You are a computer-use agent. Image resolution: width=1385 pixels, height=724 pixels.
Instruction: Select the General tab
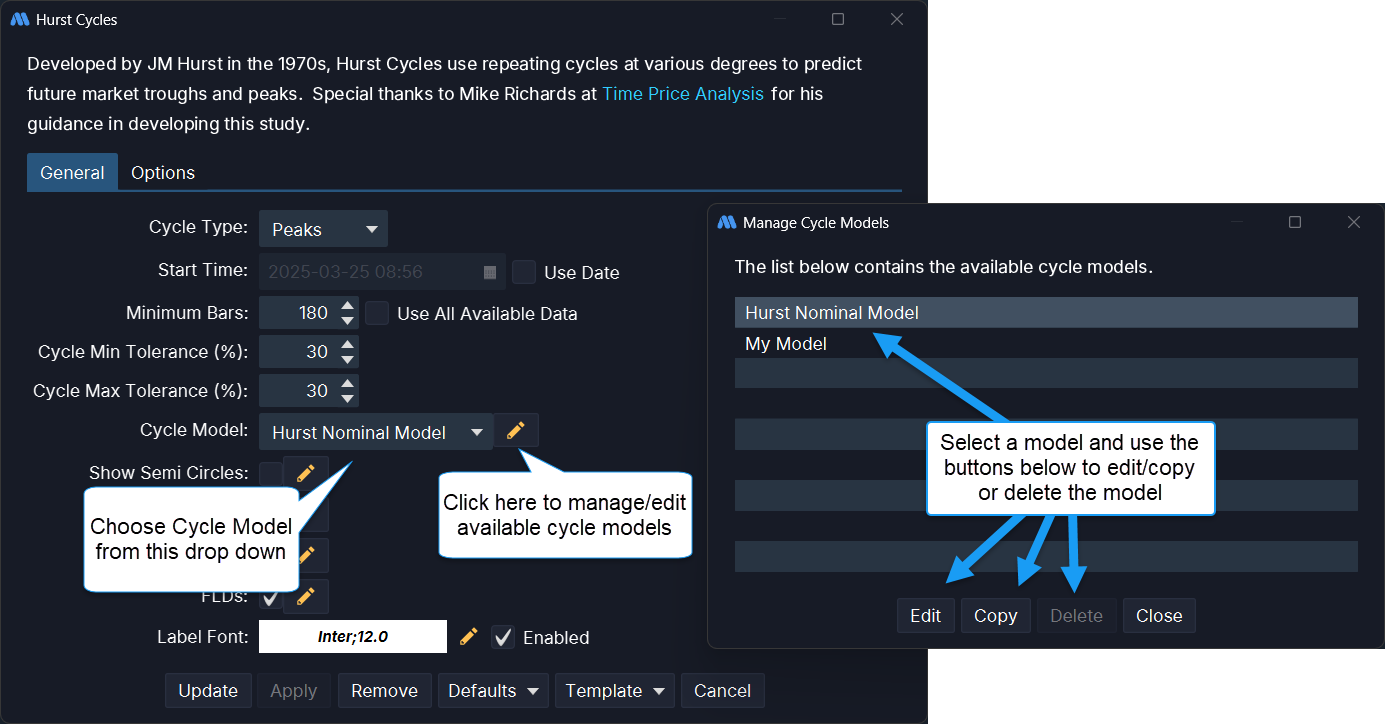coord(72,172)
